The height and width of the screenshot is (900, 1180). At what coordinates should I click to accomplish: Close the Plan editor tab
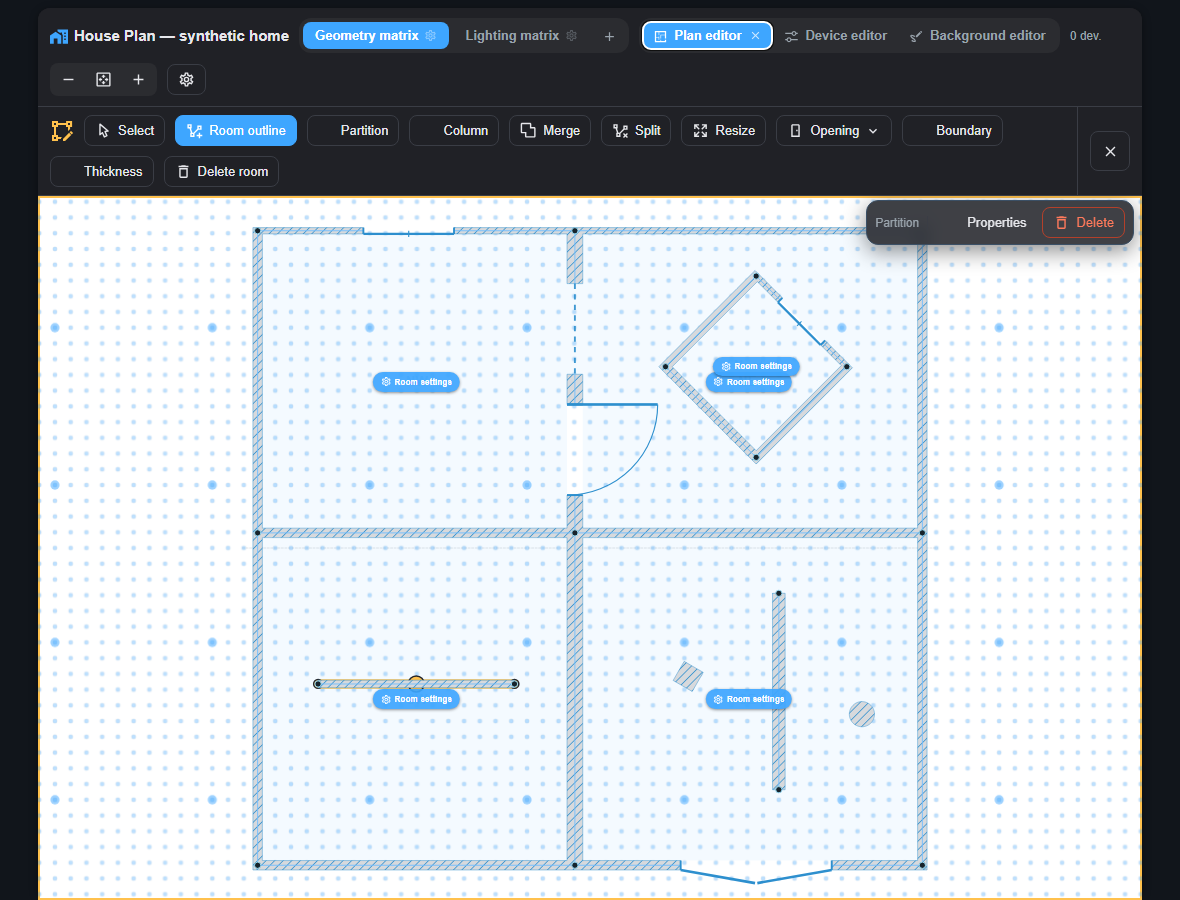tap(756, 35)
